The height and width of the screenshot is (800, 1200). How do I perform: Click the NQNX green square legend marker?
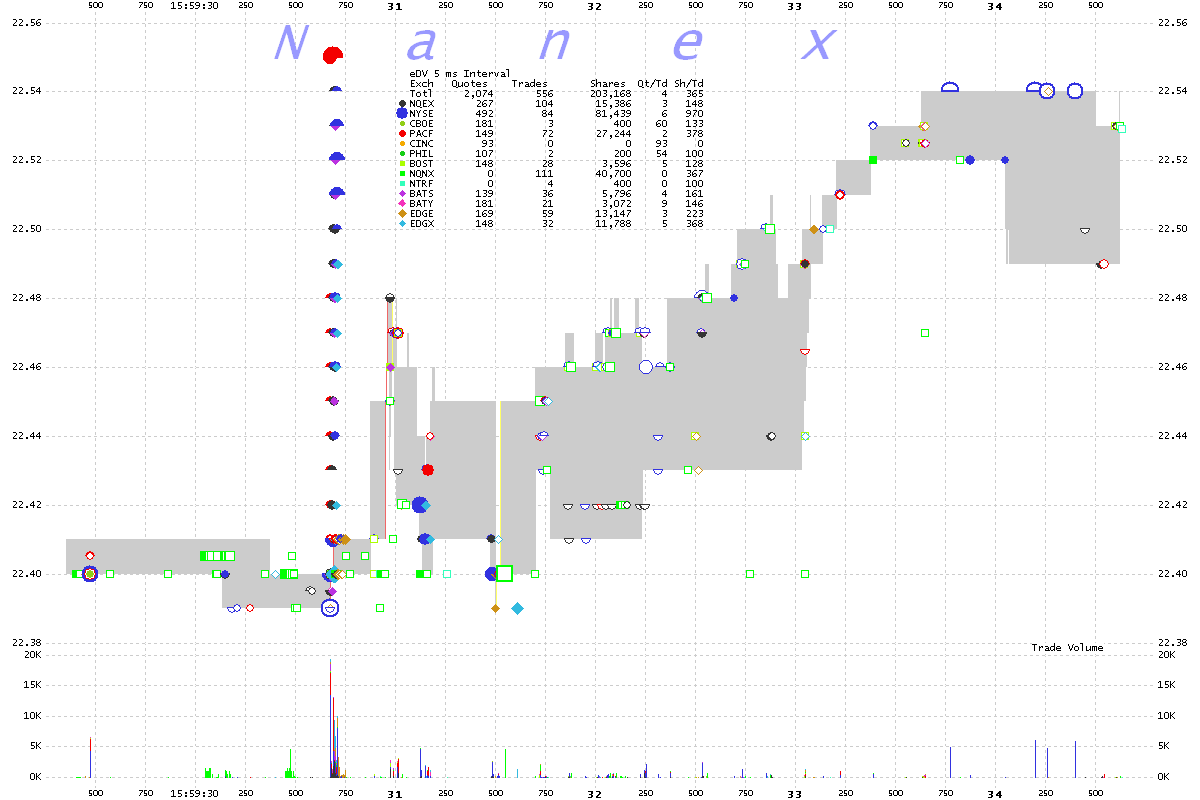pos(402,173)
